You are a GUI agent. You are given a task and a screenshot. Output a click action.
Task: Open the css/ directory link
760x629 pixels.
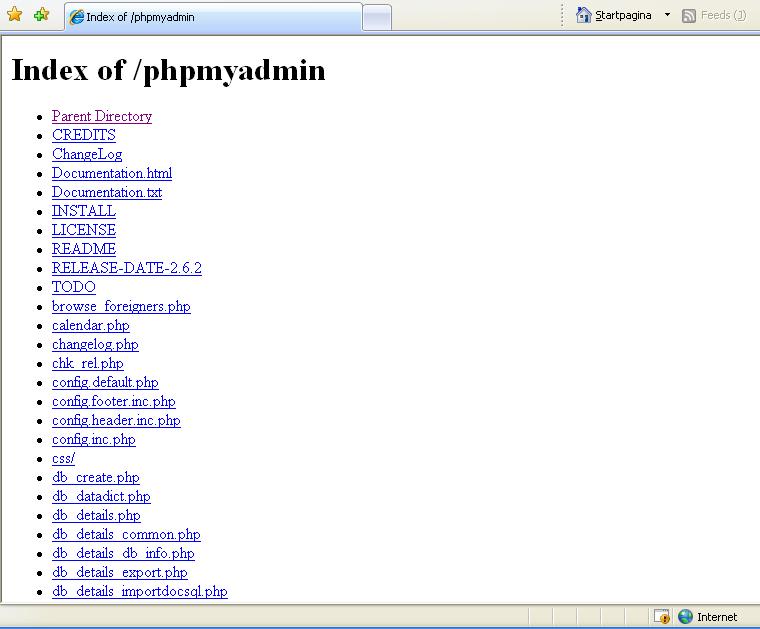pos(63,458)
